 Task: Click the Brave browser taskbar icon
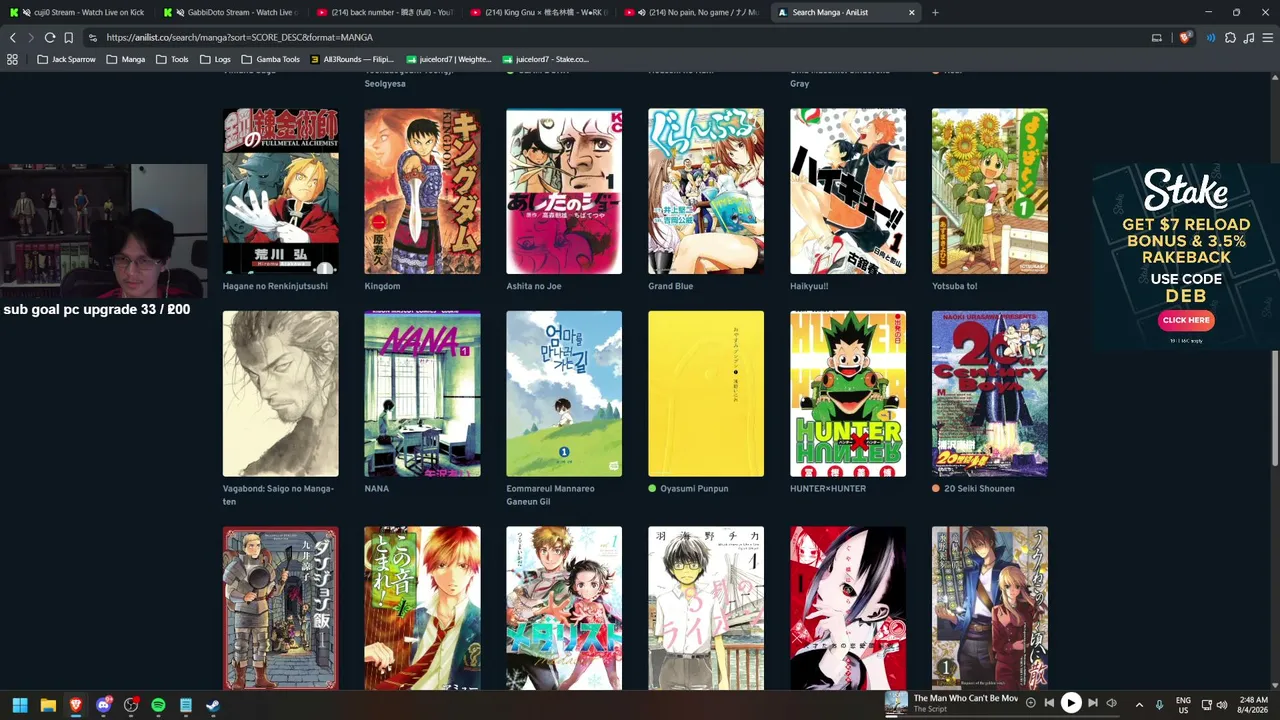pos(76,705)
